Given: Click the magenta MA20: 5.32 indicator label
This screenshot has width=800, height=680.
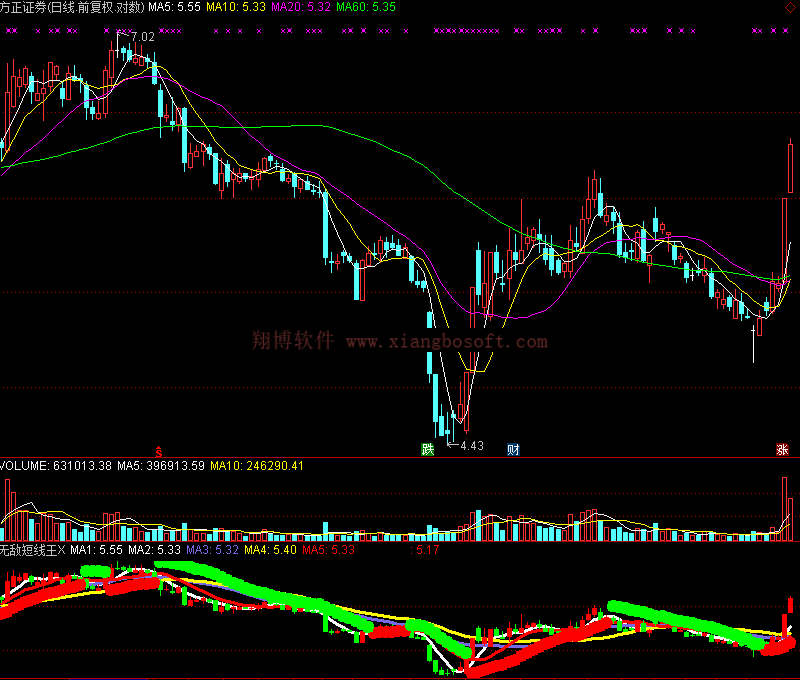Looking at the screenshot, I should (301, 7).
